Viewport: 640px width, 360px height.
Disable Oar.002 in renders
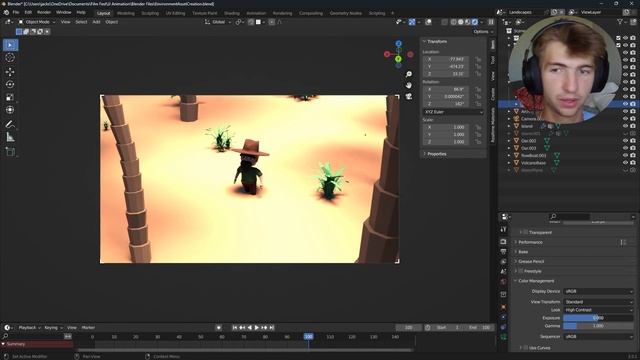tap(633, 141)
